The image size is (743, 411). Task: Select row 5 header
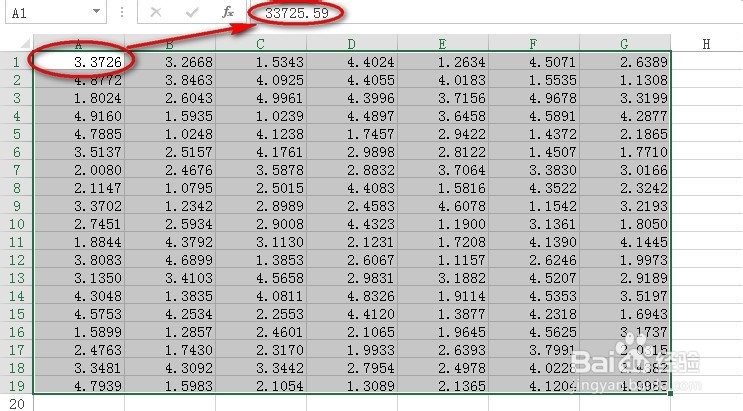point(17,134)
